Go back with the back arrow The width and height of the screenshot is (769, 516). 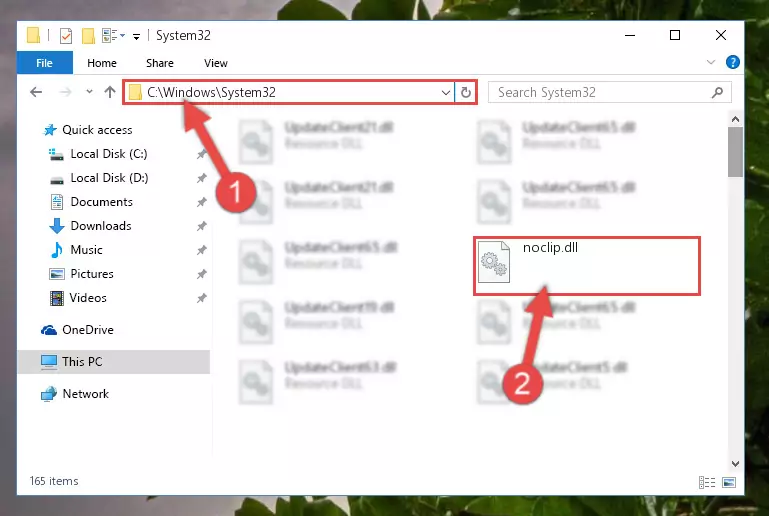pyautogui.click(x=36, y=92)
